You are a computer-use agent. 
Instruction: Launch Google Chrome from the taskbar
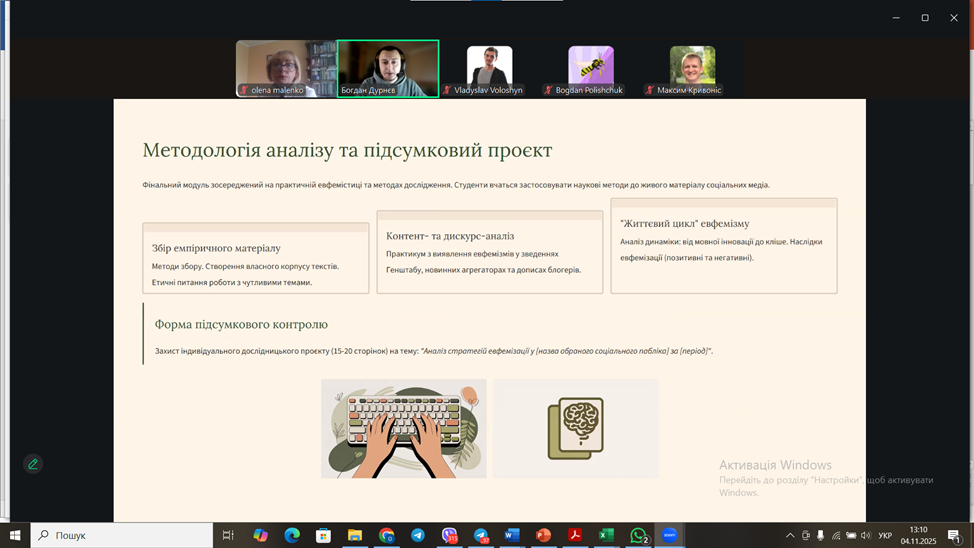tap(386, 536)
